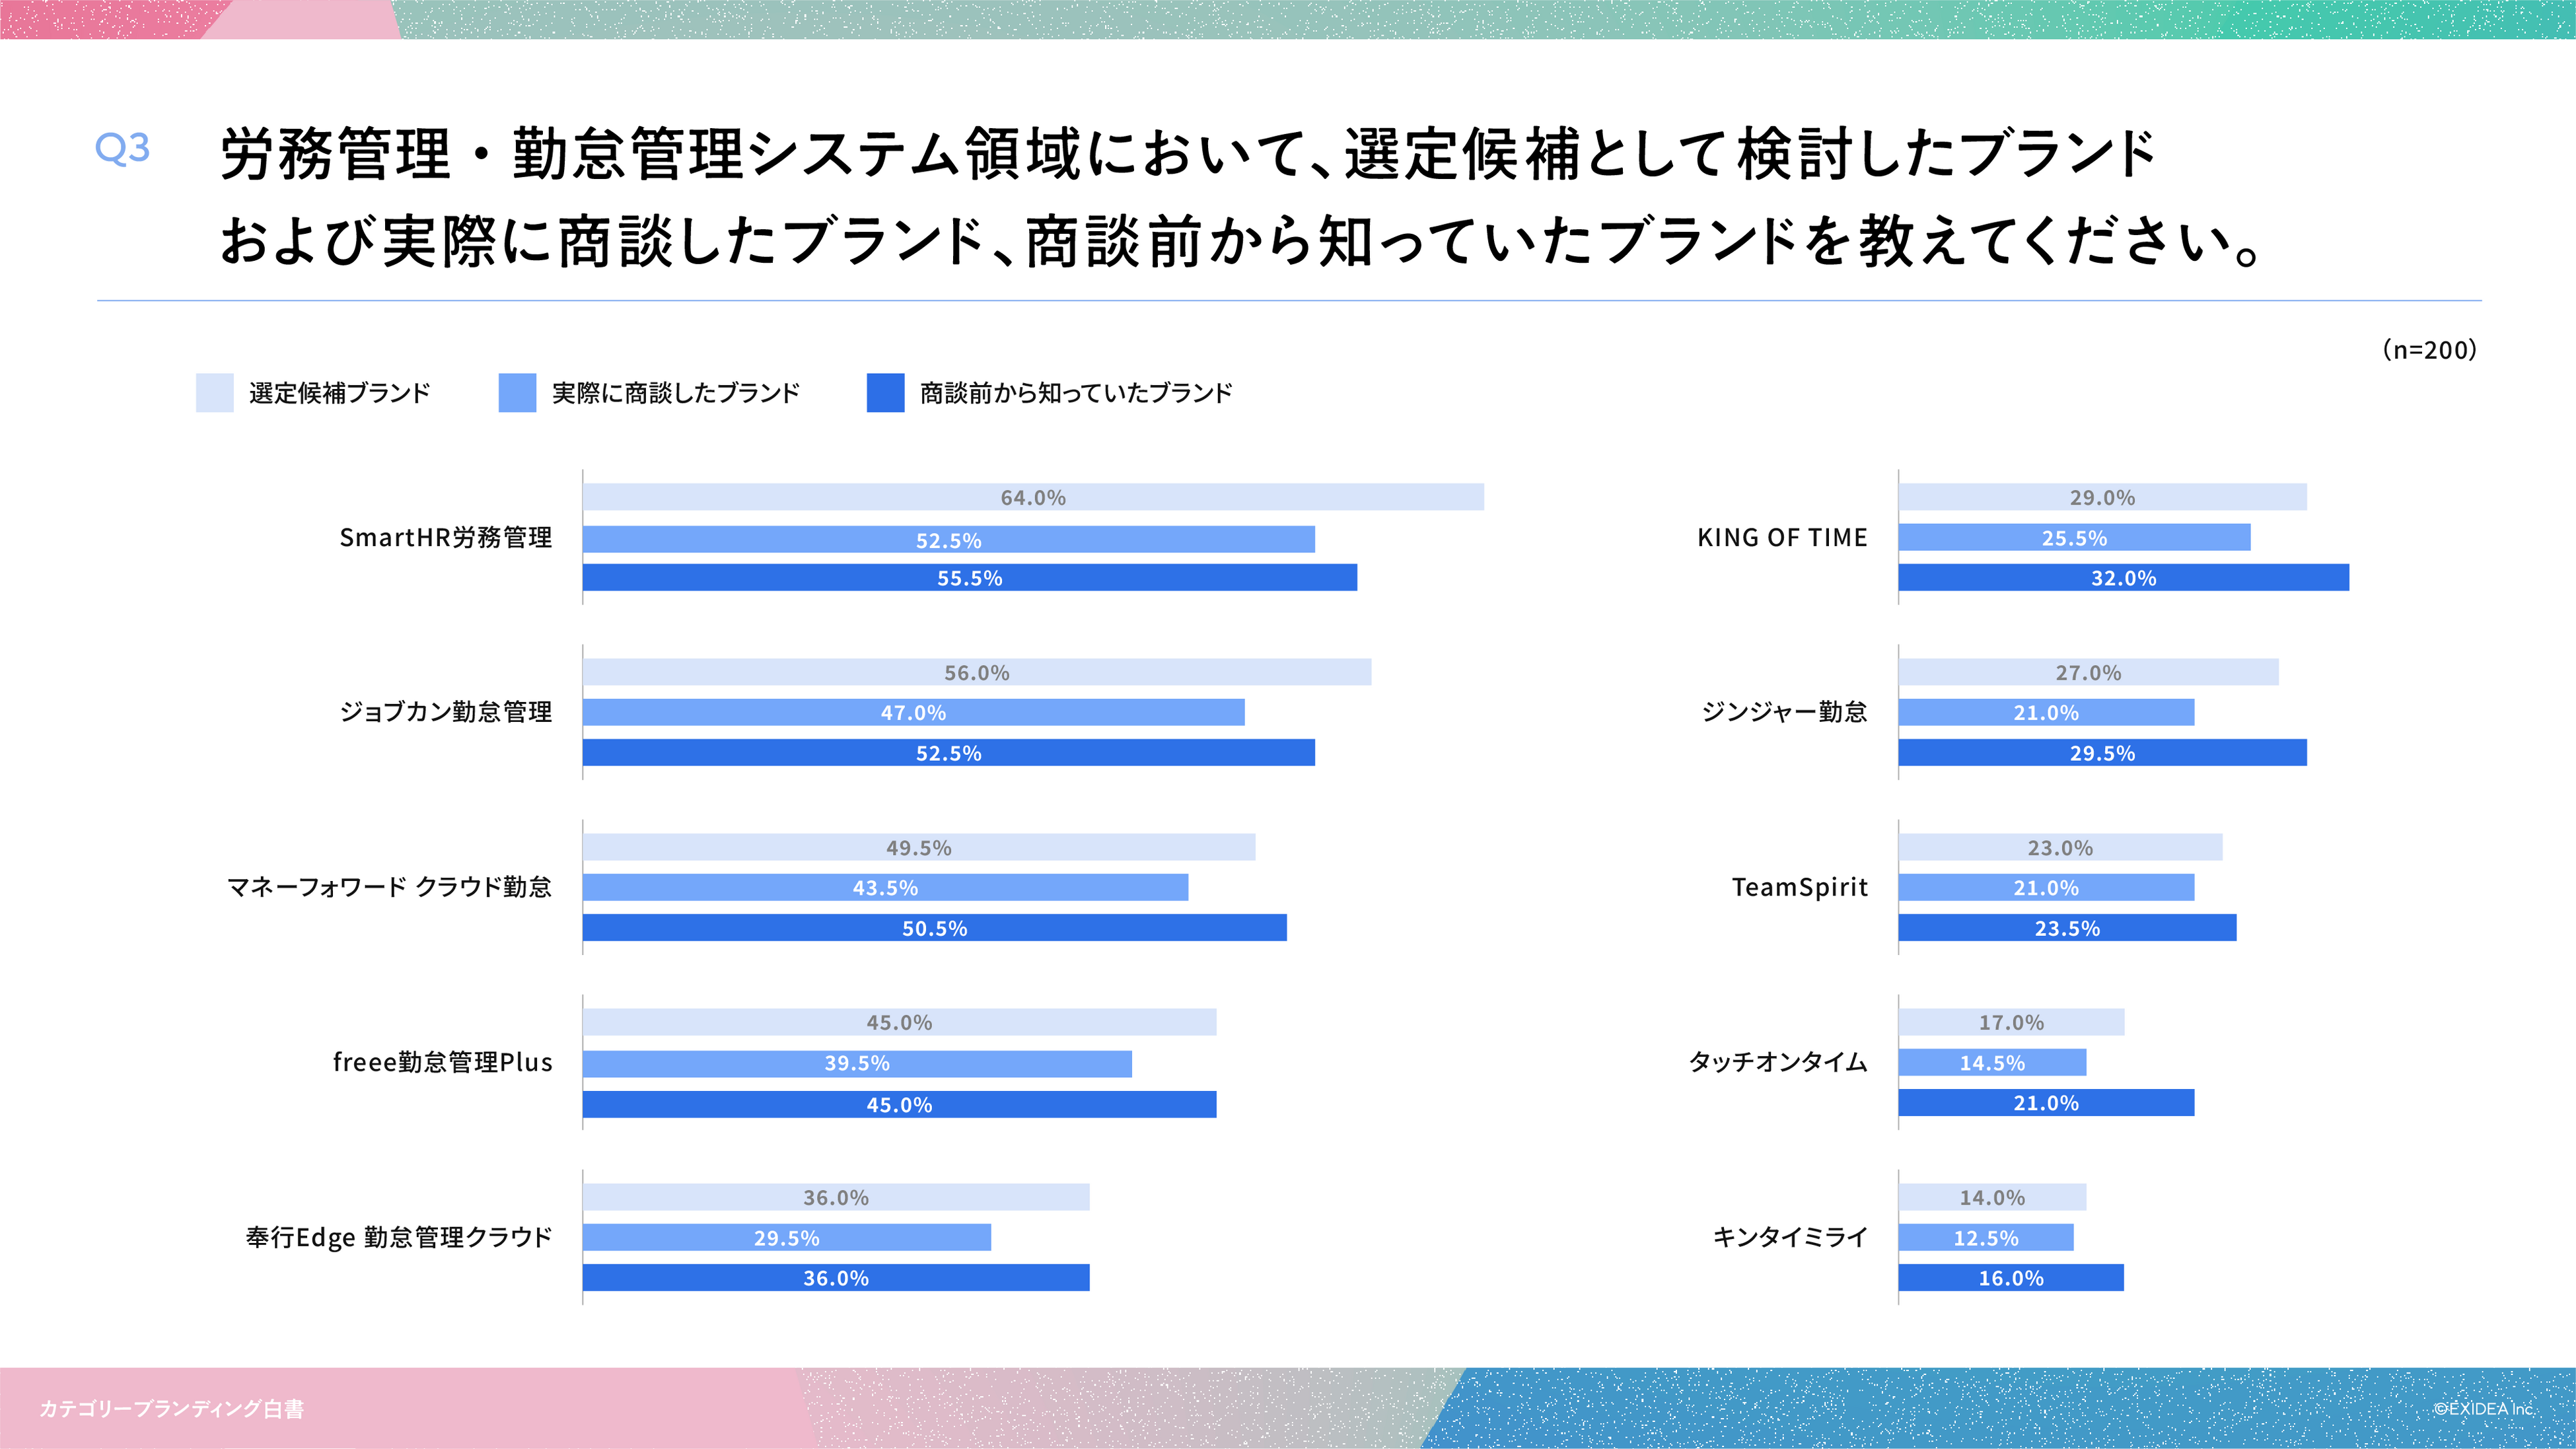Click the freee勤怠管理Plus 39.5% bar
Image resolution: width=2576 pixels, height=1449 pixels.
click(857, 1064)
